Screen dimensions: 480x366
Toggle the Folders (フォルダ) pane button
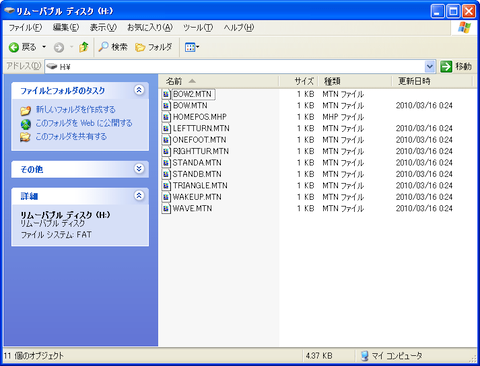coord(154,47)
